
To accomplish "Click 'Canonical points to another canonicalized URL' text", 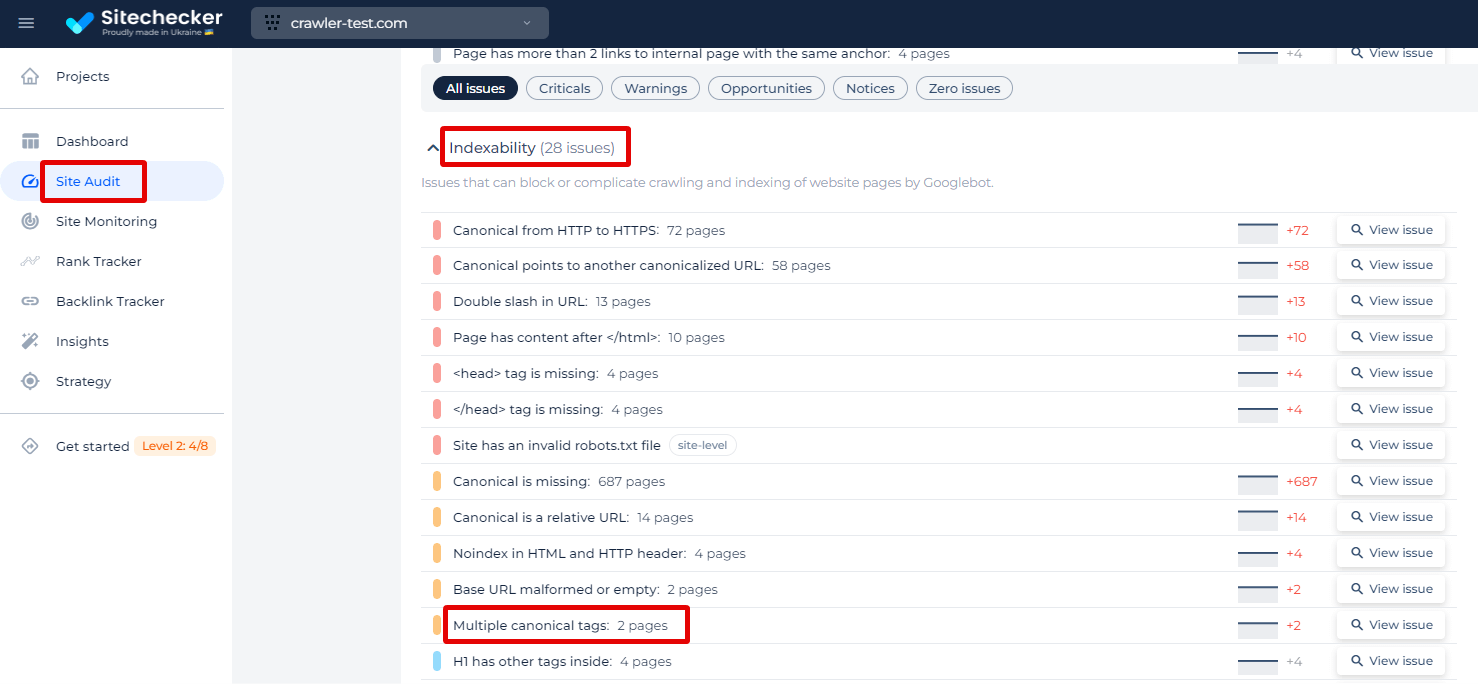I will click(x=608, y=265).
